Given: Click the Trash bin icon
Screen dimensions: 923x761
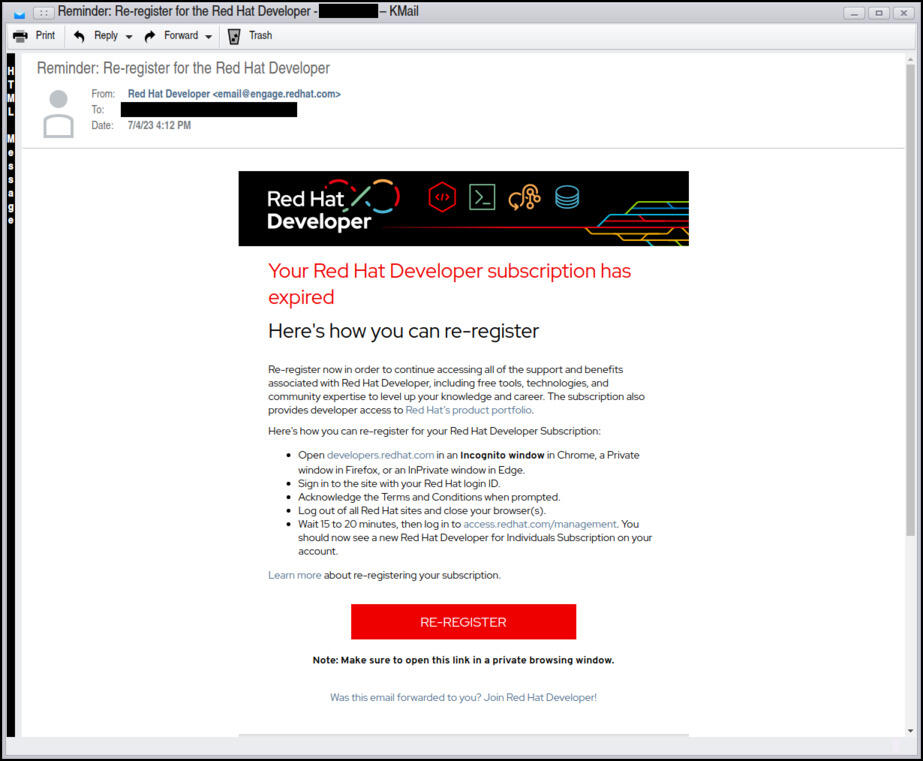Looking at the screenshot, I should pyautogui.click(x=234, y=36).
